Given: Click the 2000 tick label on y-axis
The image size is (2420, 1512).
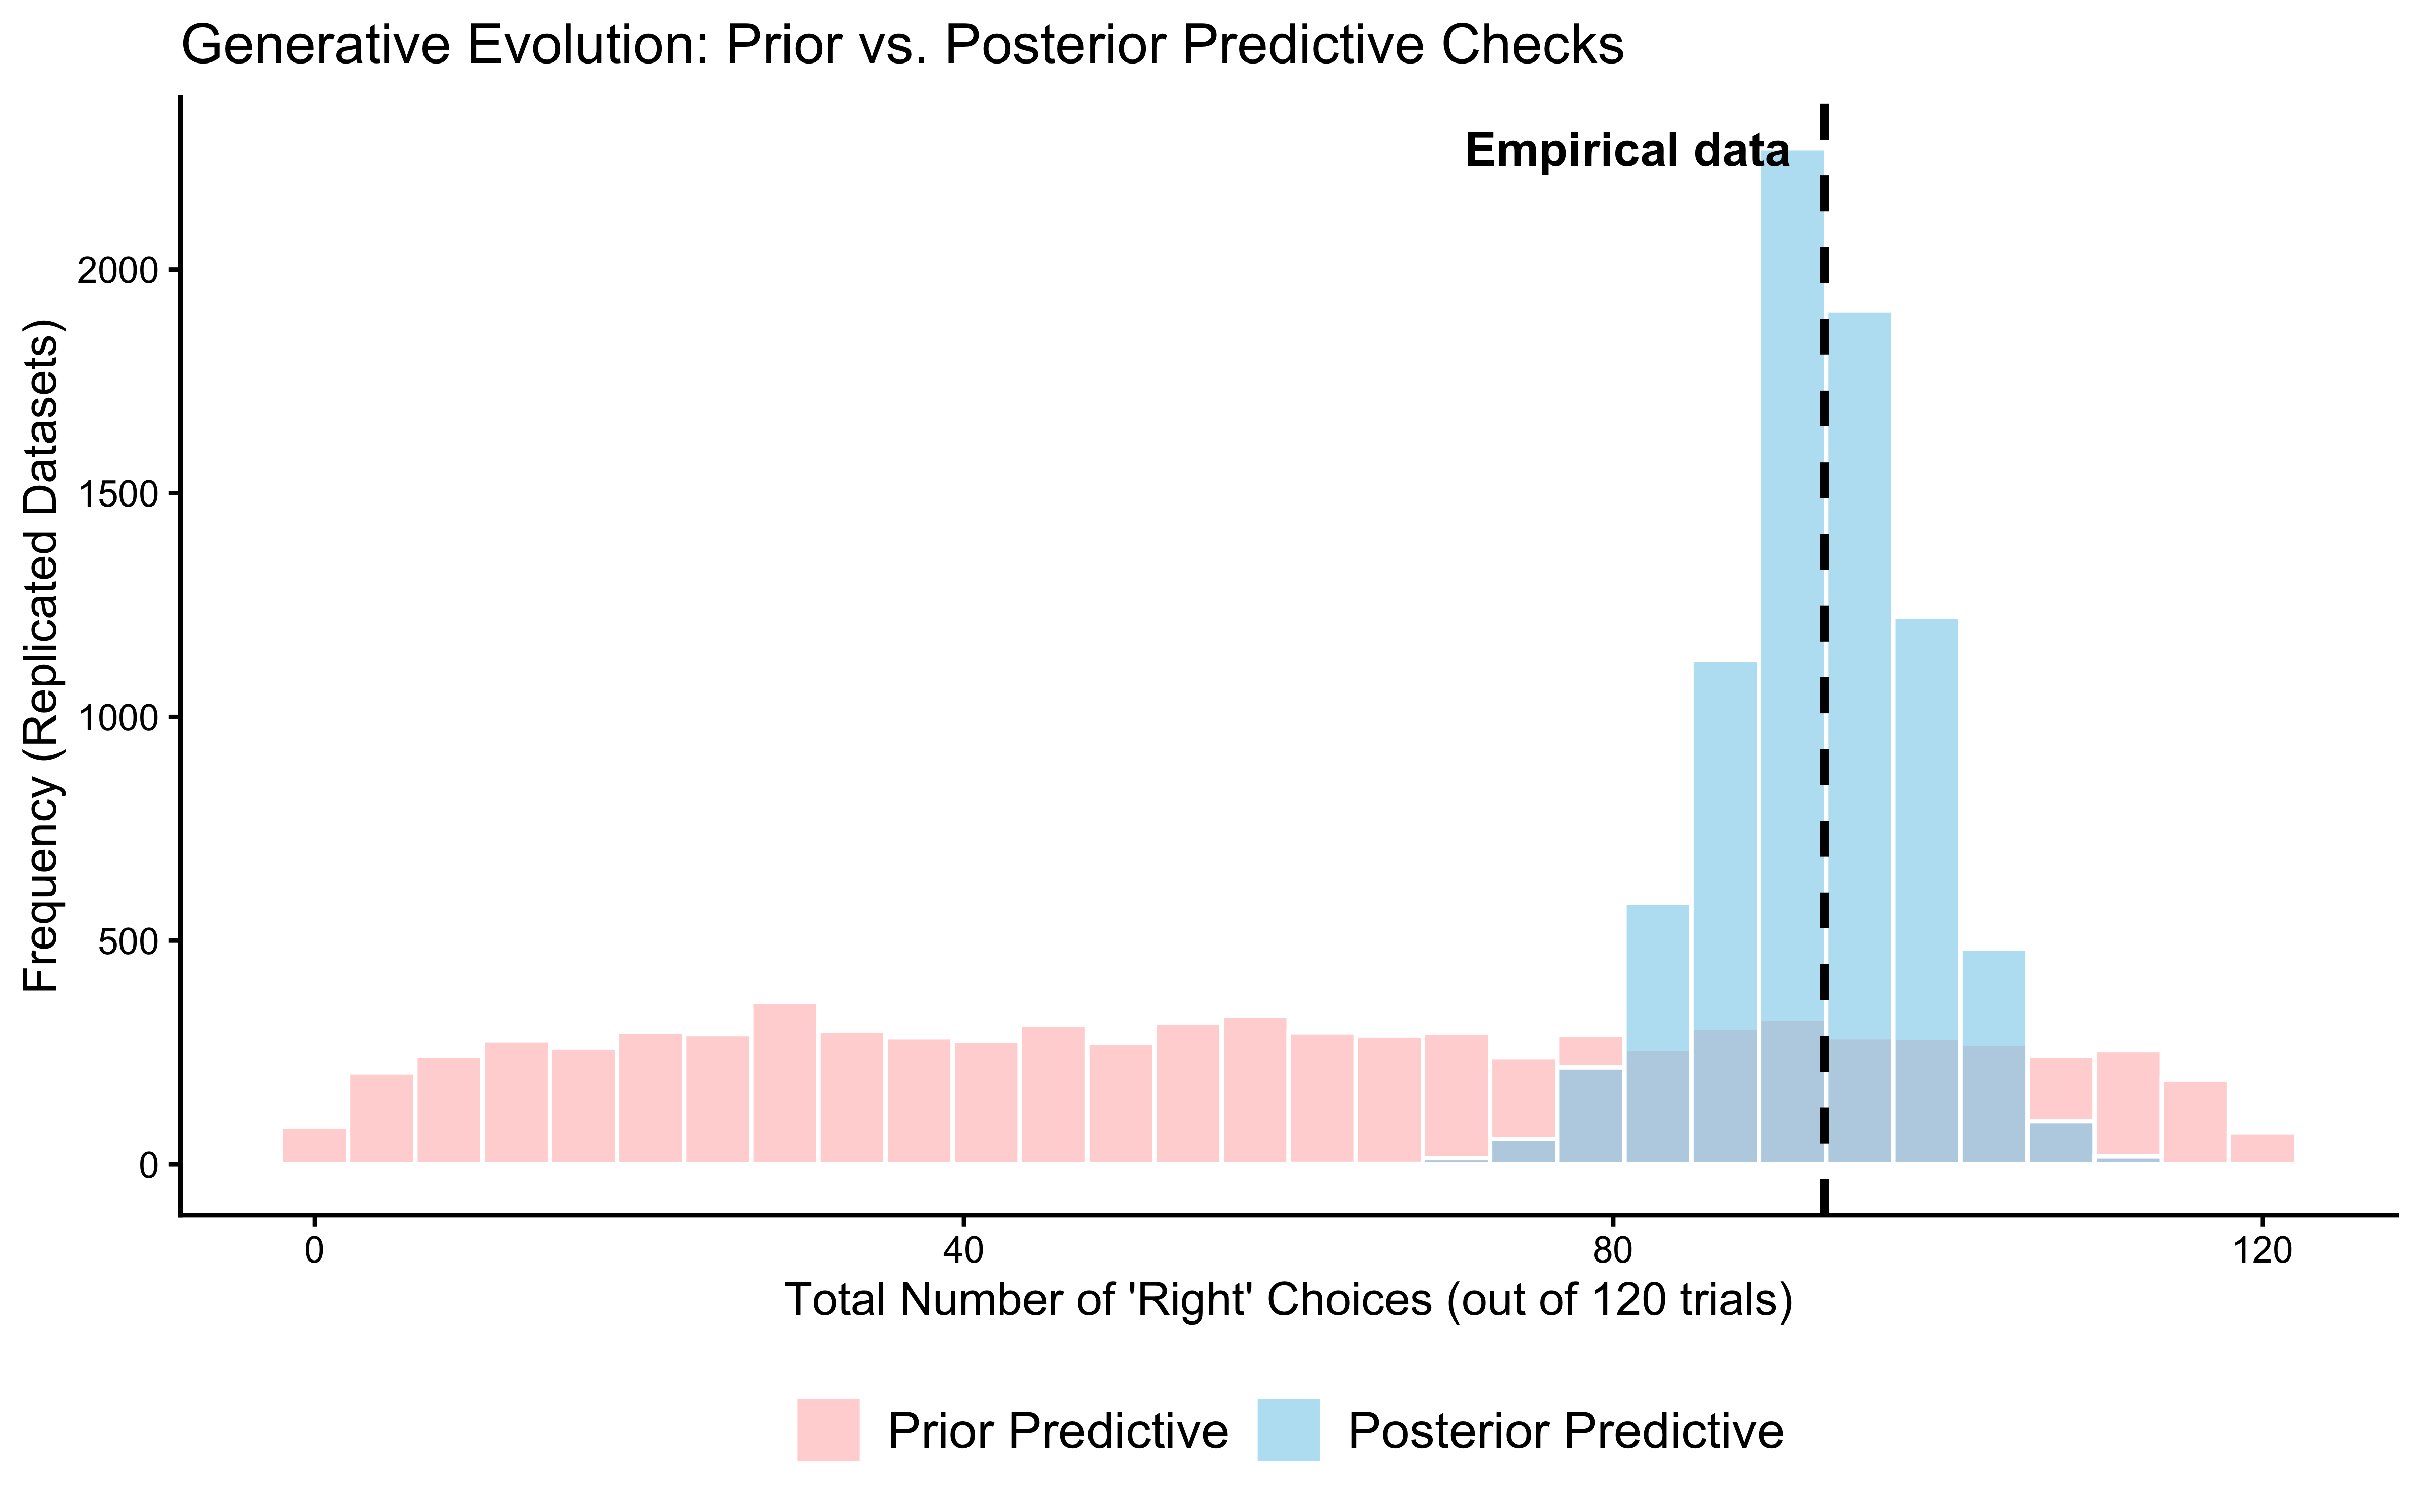Looking at the screenshot, I should point(118,270).
